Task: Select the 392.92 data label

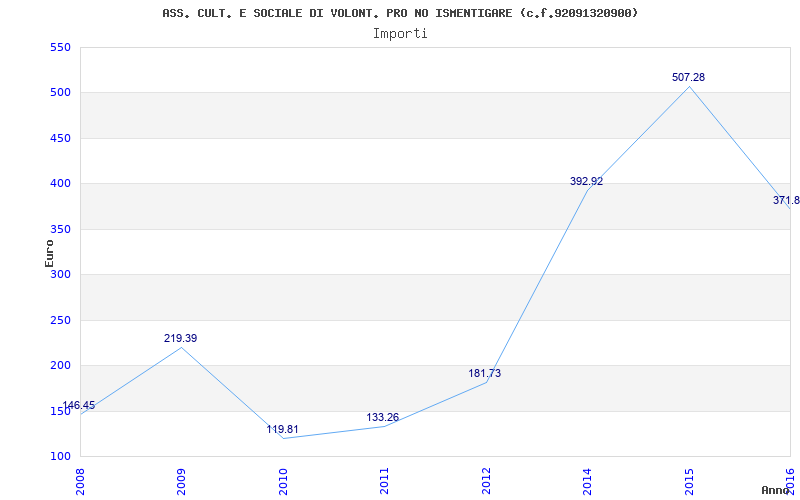Action: (x=586, y=181)
